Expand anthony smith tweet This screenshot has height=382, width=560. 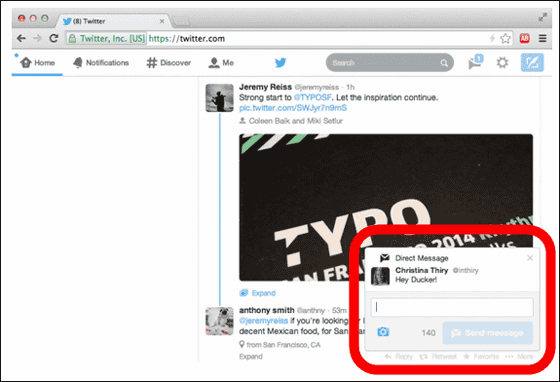[x=251, y=356]
